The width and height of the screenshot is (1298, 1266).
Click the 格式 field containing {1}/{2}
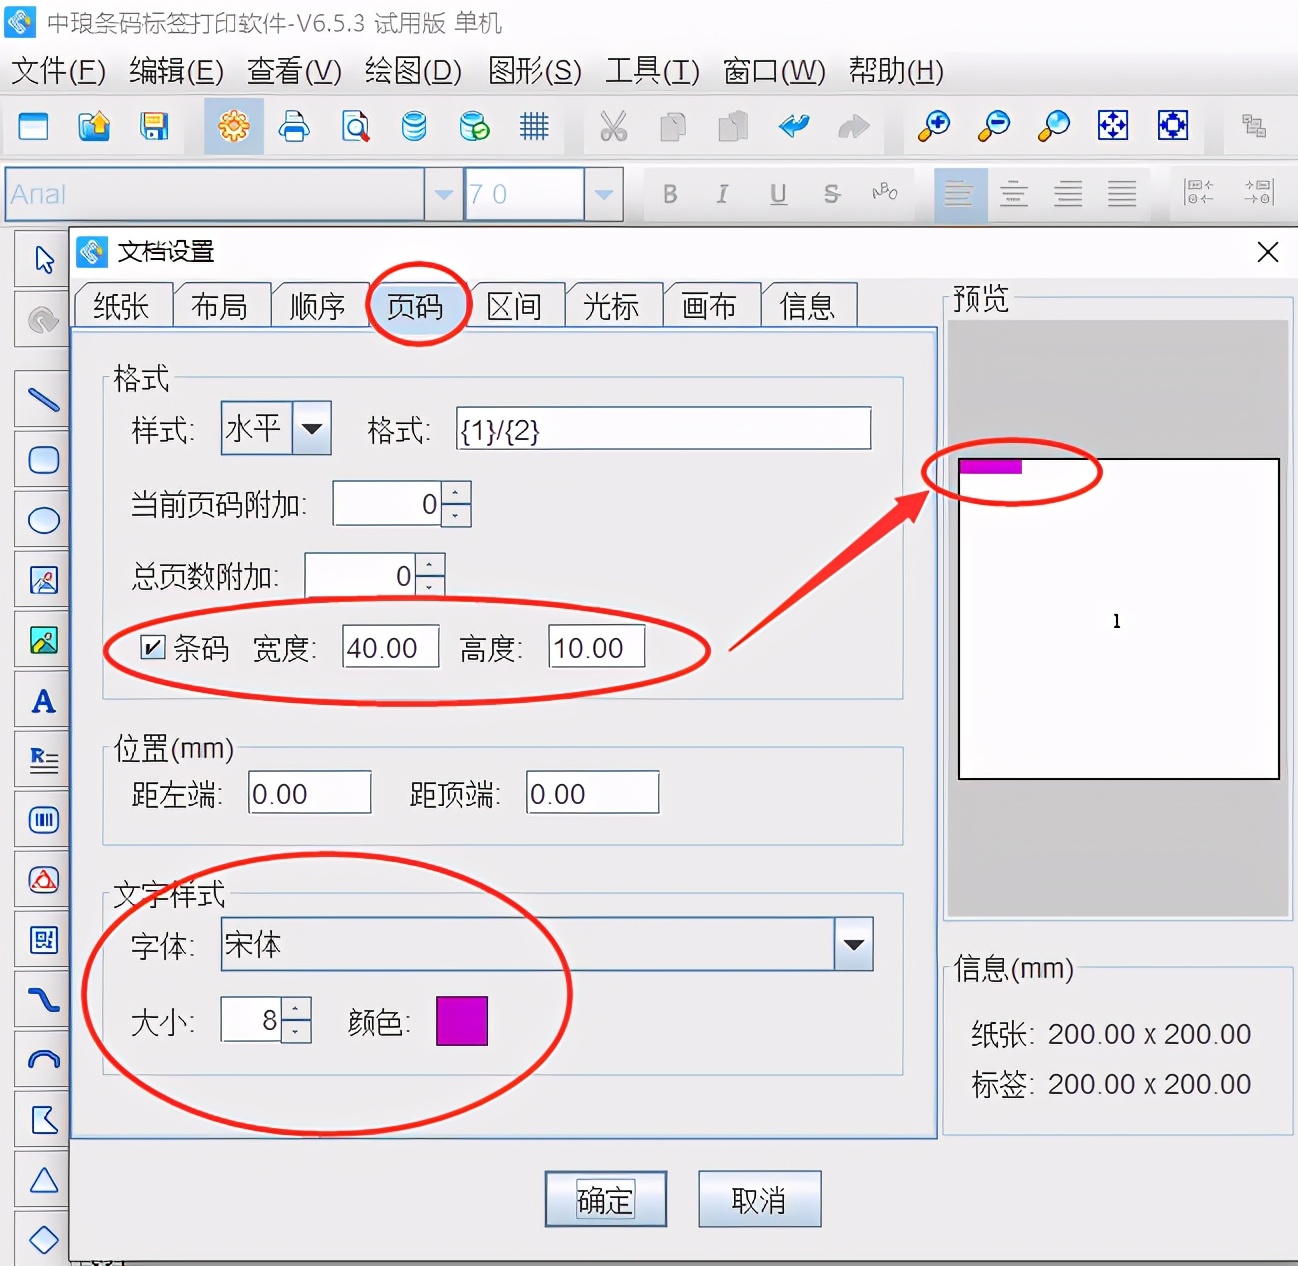point(664,429)
